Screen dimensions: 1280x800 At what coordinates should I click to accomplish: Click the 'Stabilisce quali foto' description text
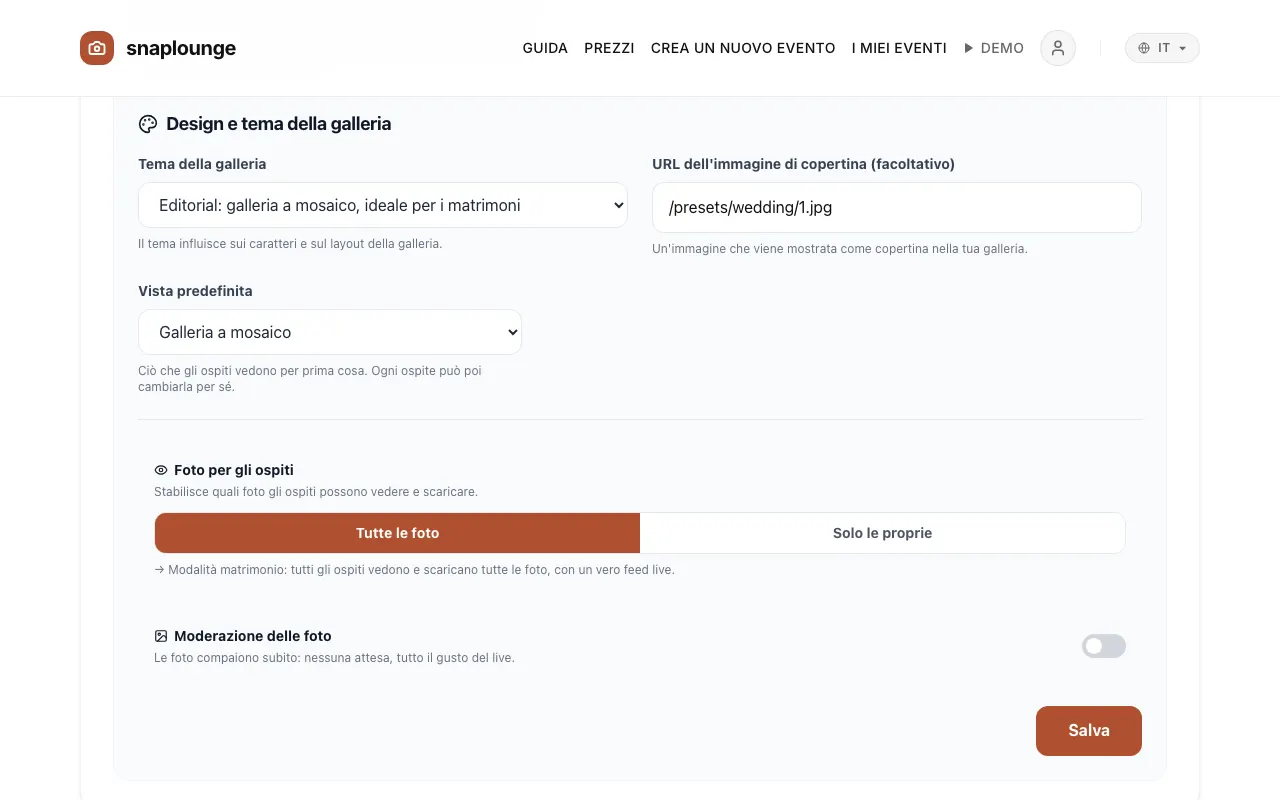point(316,492)
